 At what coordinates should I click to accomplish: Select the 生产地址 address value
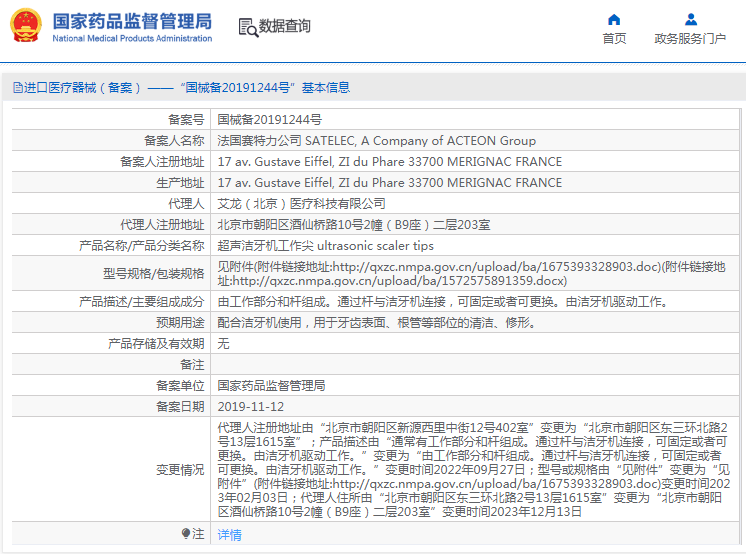[390, 183]
